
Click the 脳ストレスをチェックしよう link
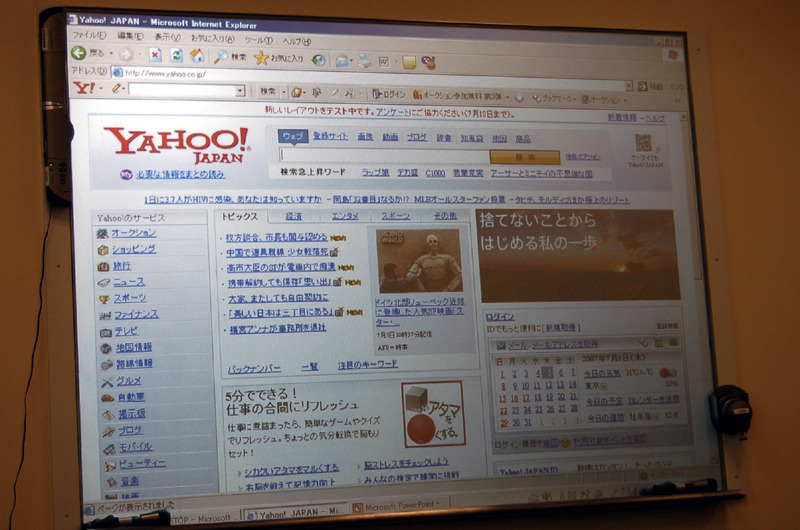point(406,463)
